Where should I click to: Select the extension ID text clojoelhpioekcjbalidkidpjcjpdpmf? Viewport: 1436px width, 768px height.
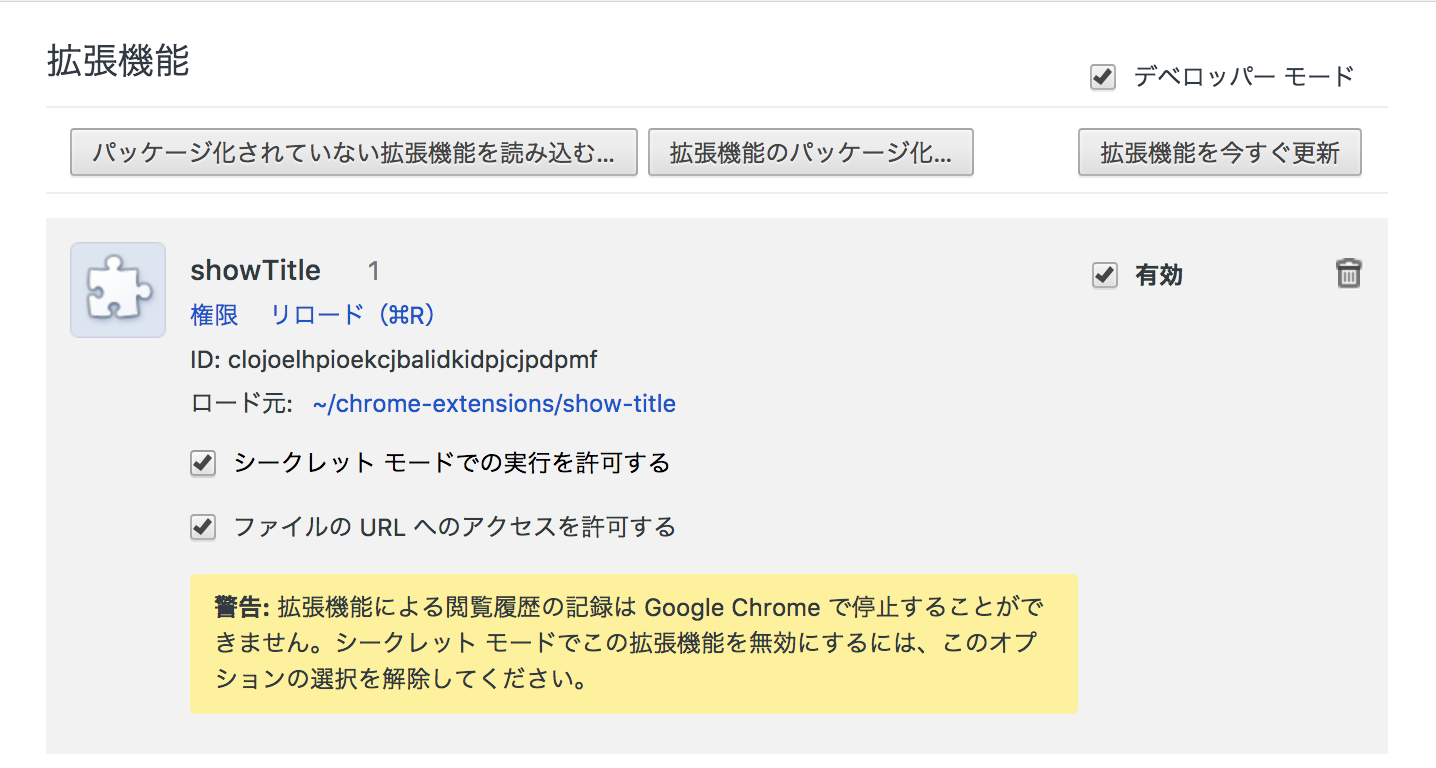413,359
